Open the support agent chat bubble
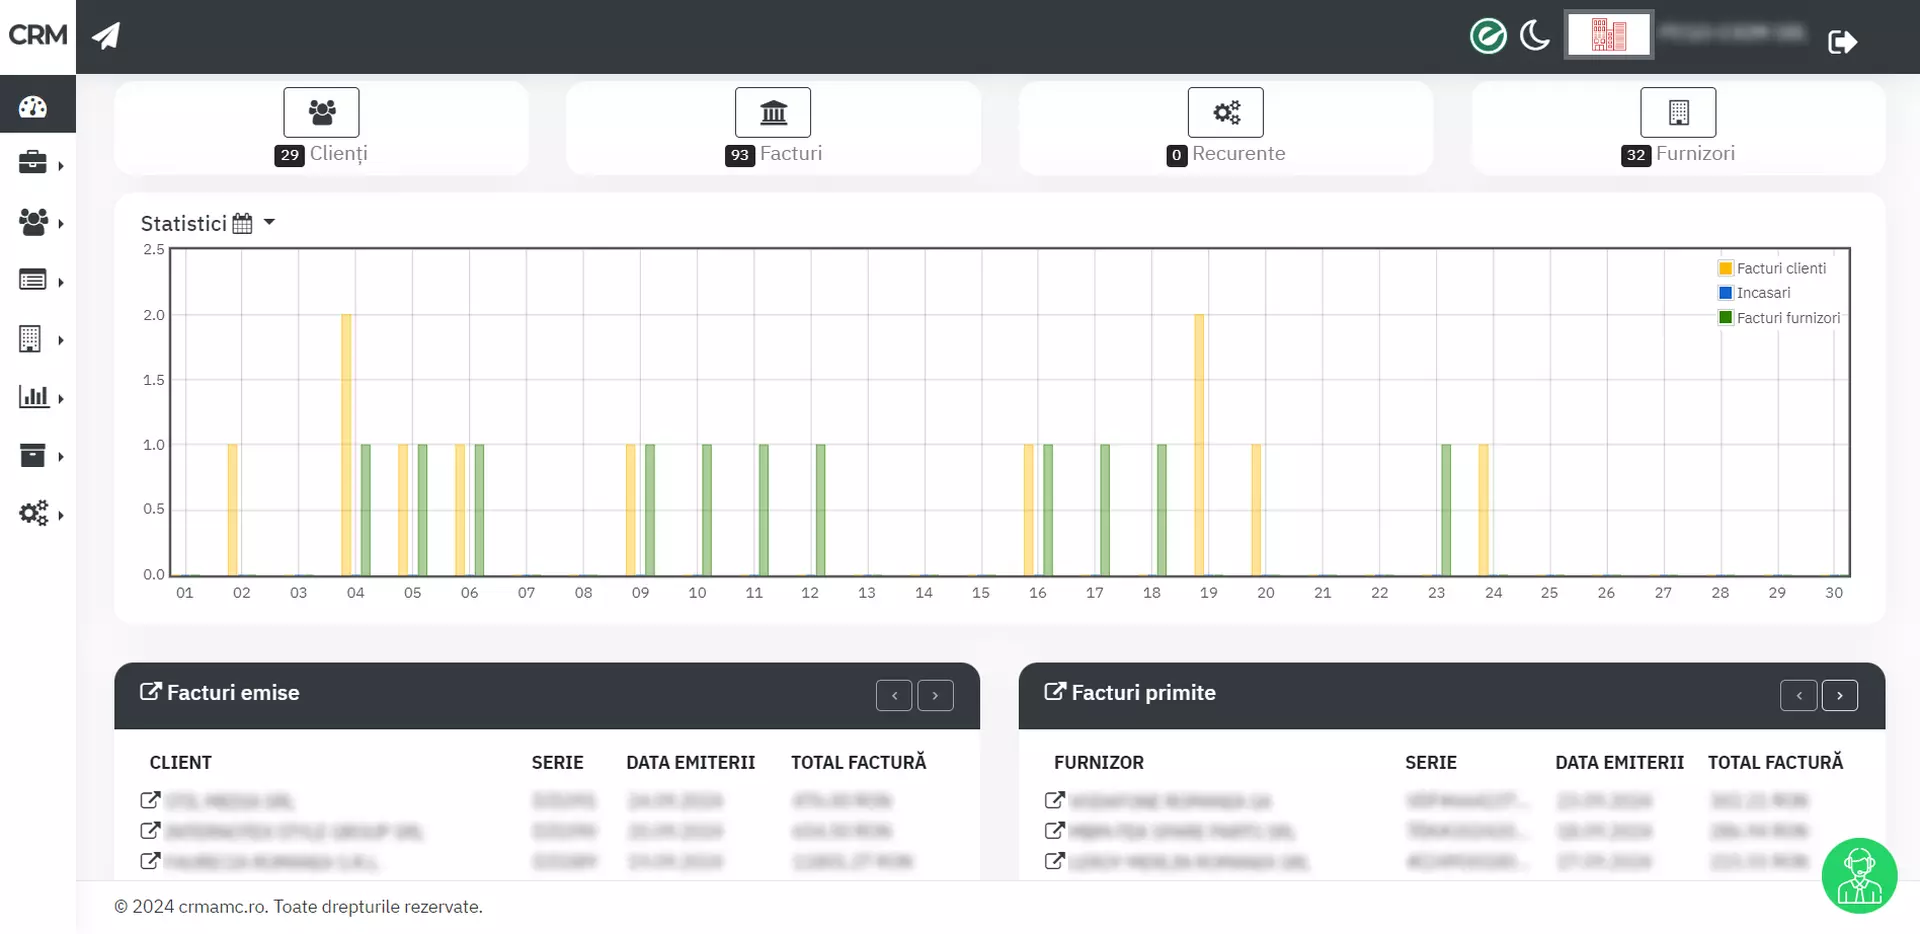This screenshot has width=1920, height=934. [1859, 876]
